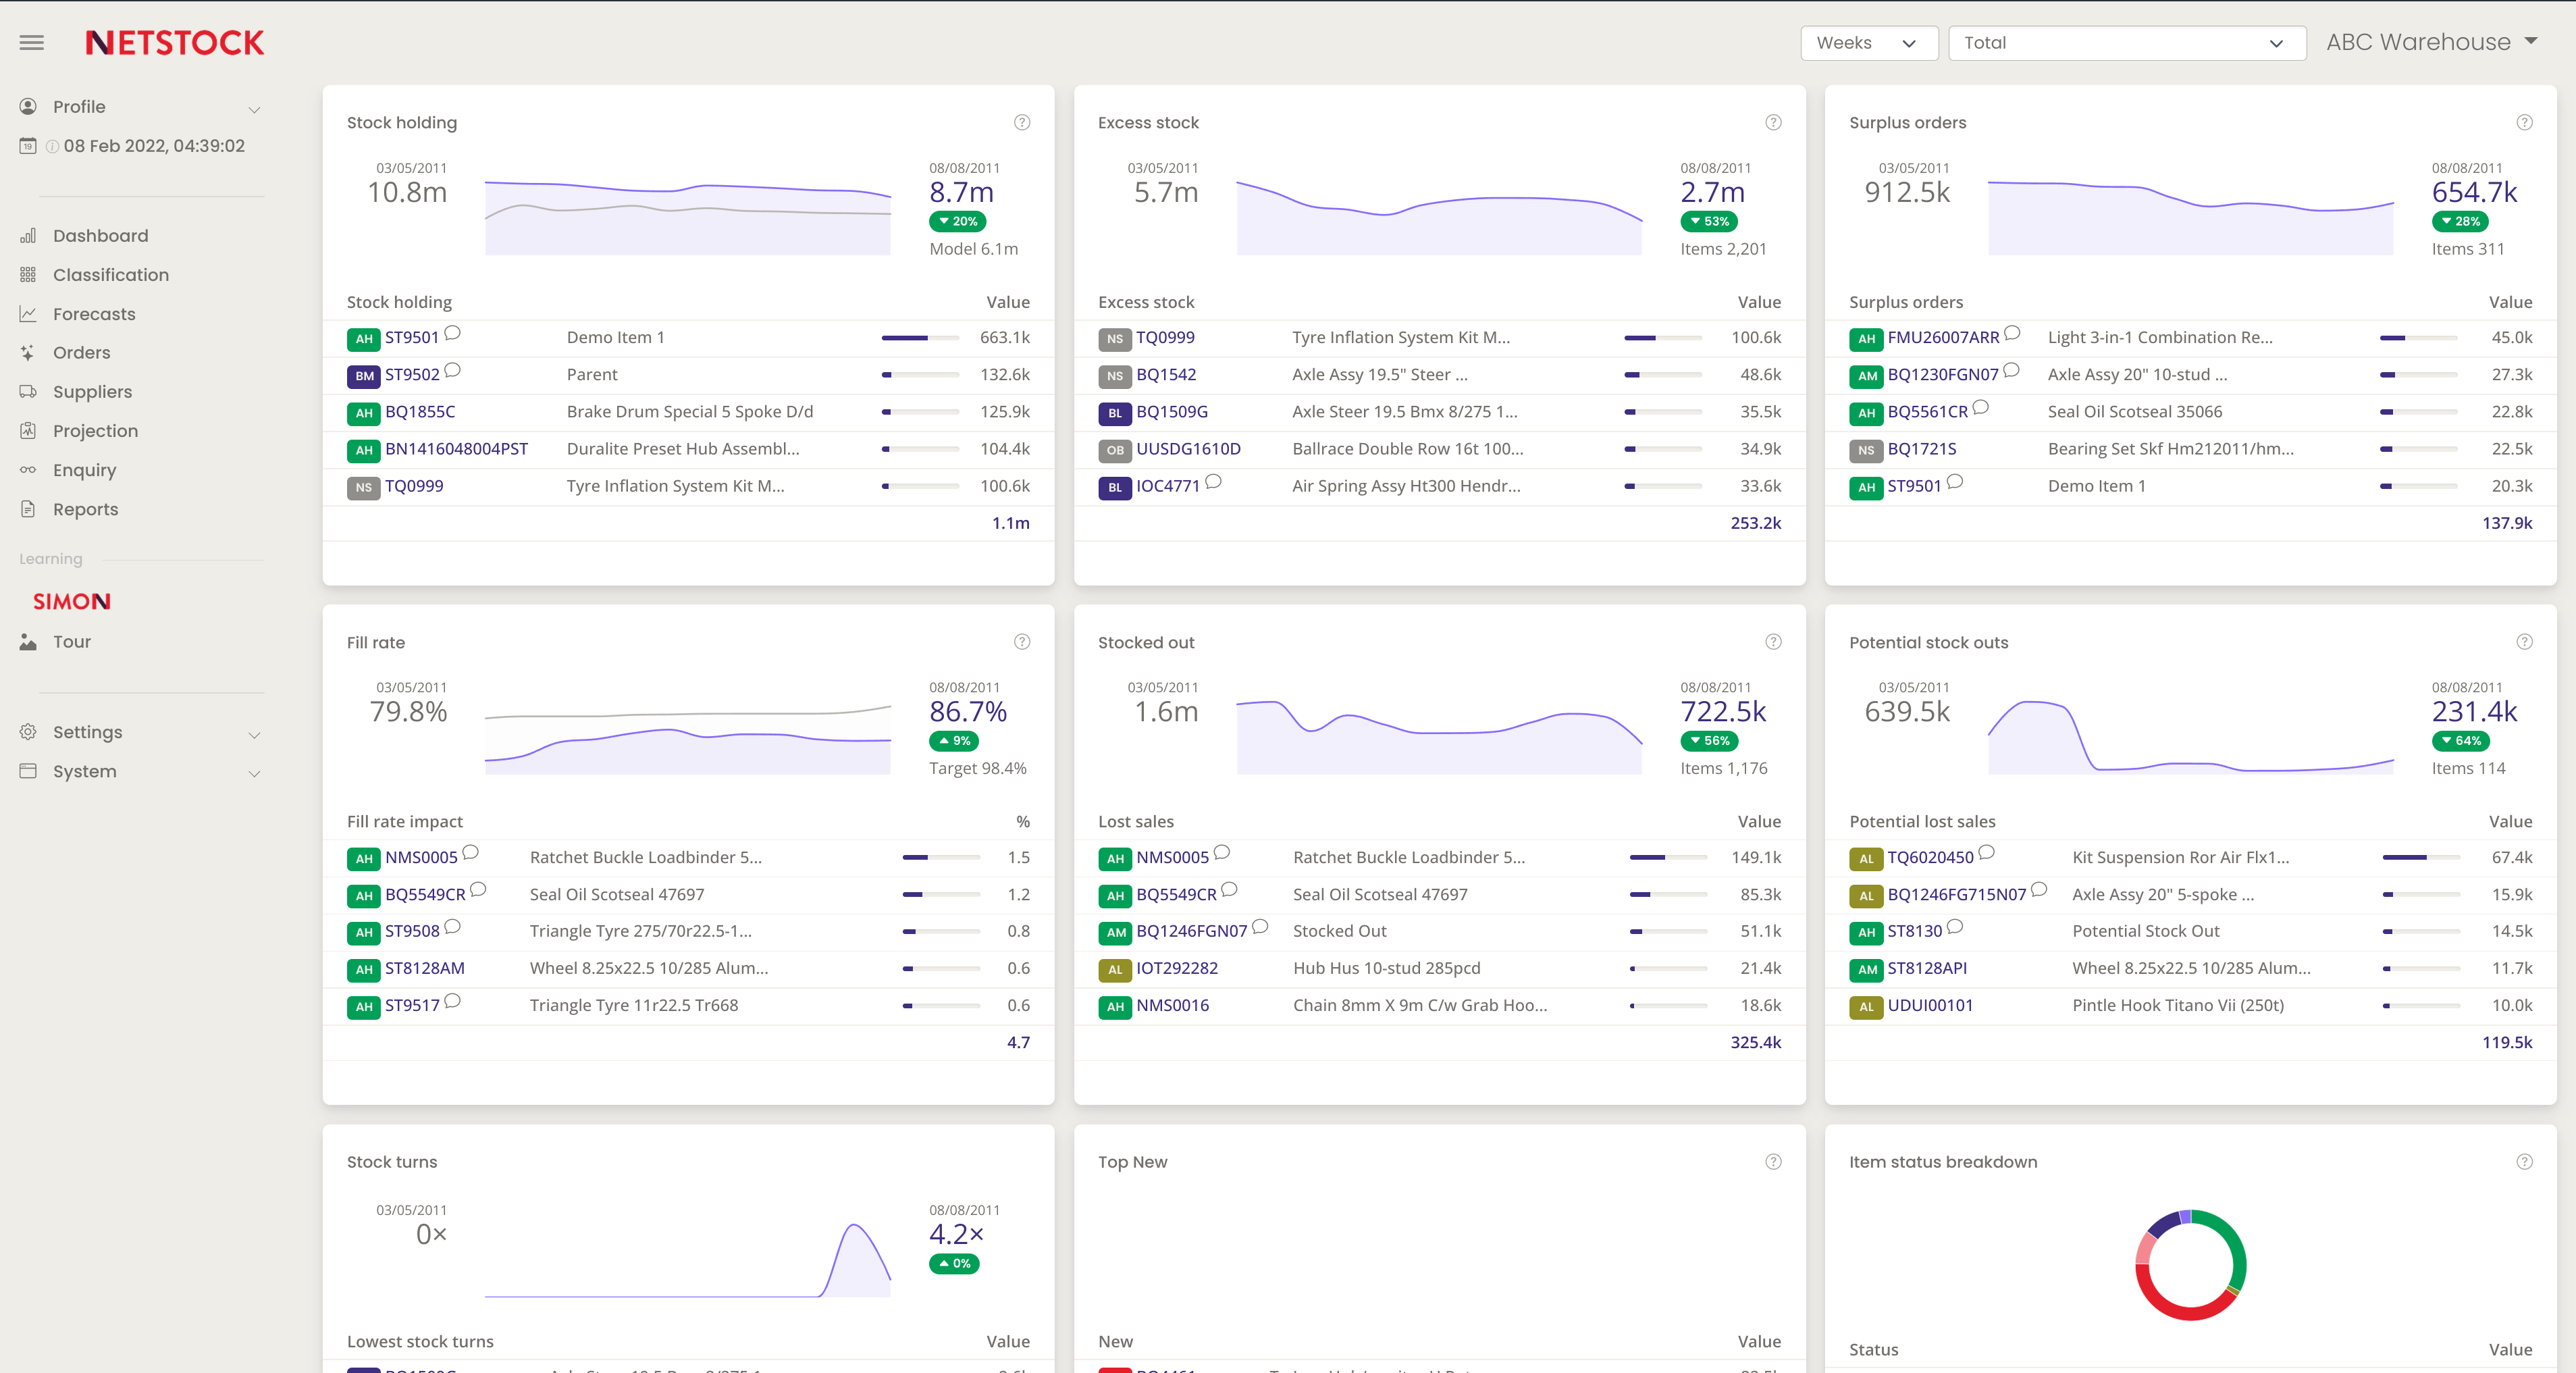Screen dimensions: 2576x1373
Task: Click the SIMON learning link
Action: coord(72,600)
